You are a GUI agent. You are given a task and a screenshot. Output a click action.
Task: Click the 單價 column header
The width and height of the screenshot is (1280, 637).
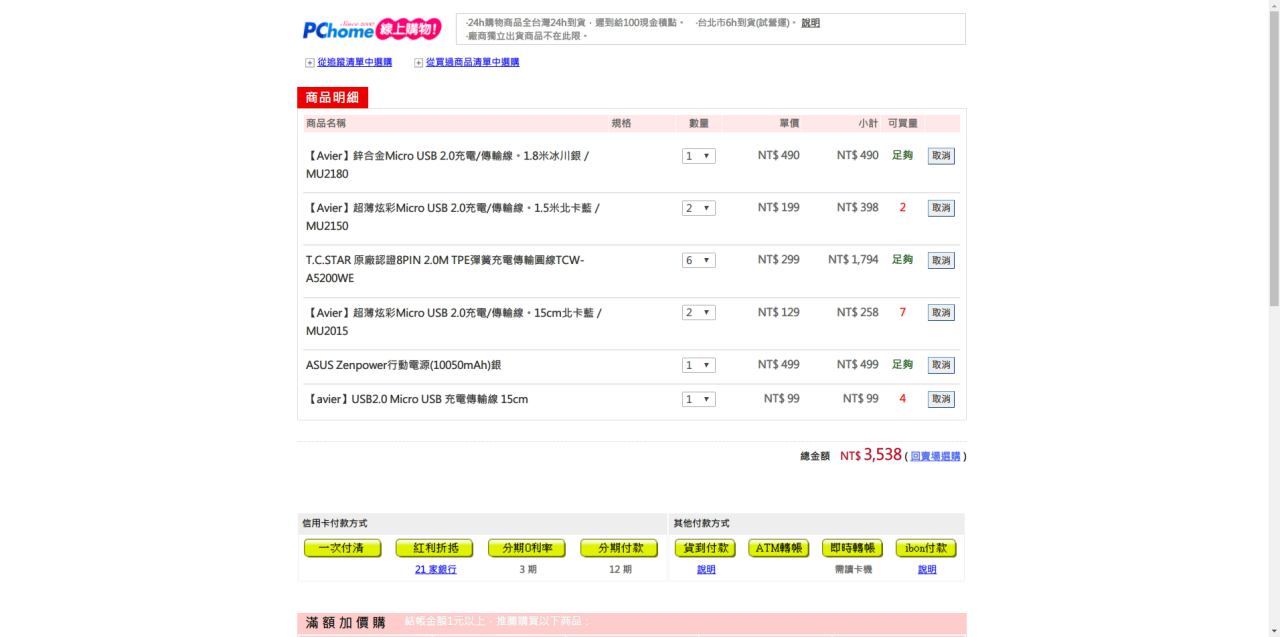click(789, 123)
